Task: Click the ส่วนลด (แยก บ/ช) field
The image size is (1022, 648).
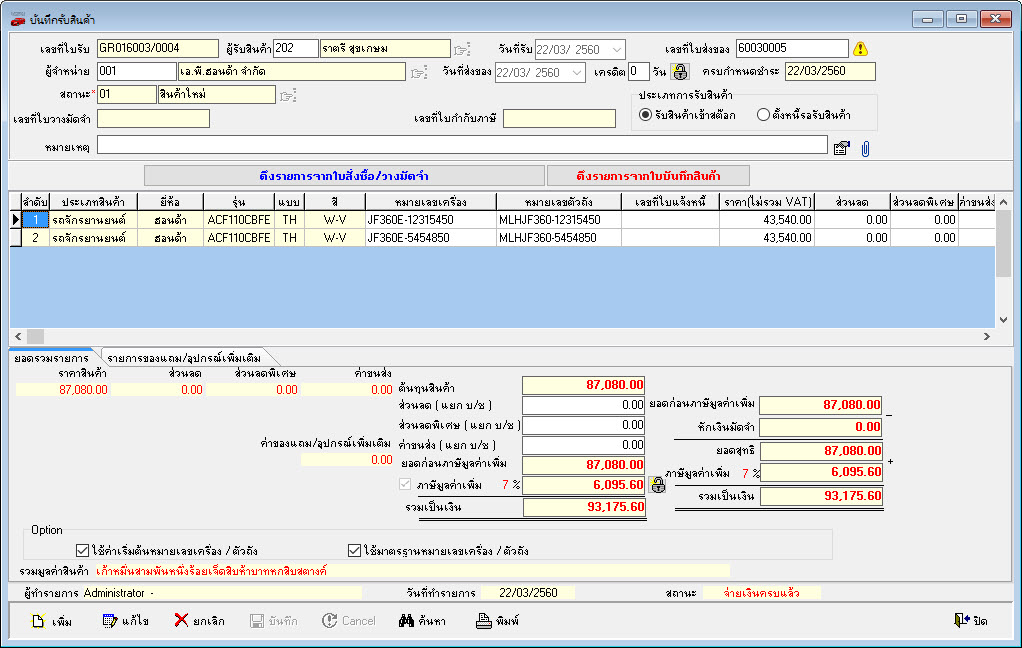Action: tap(584, 405)
